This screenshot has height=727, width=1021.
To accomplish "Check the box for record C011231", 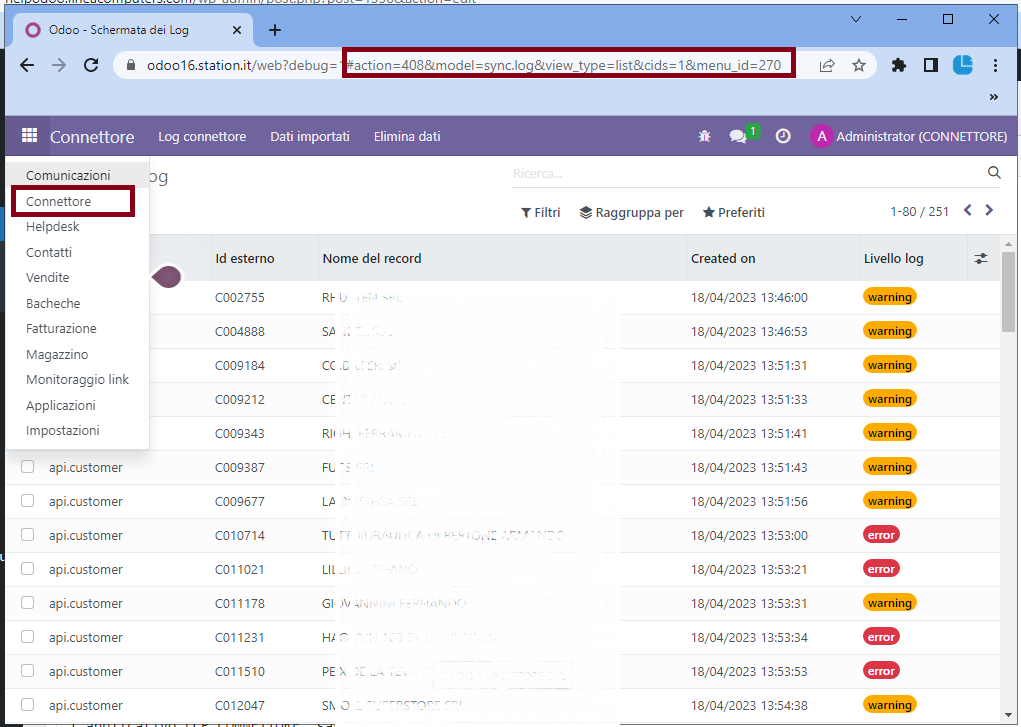I will coord(28,637).
